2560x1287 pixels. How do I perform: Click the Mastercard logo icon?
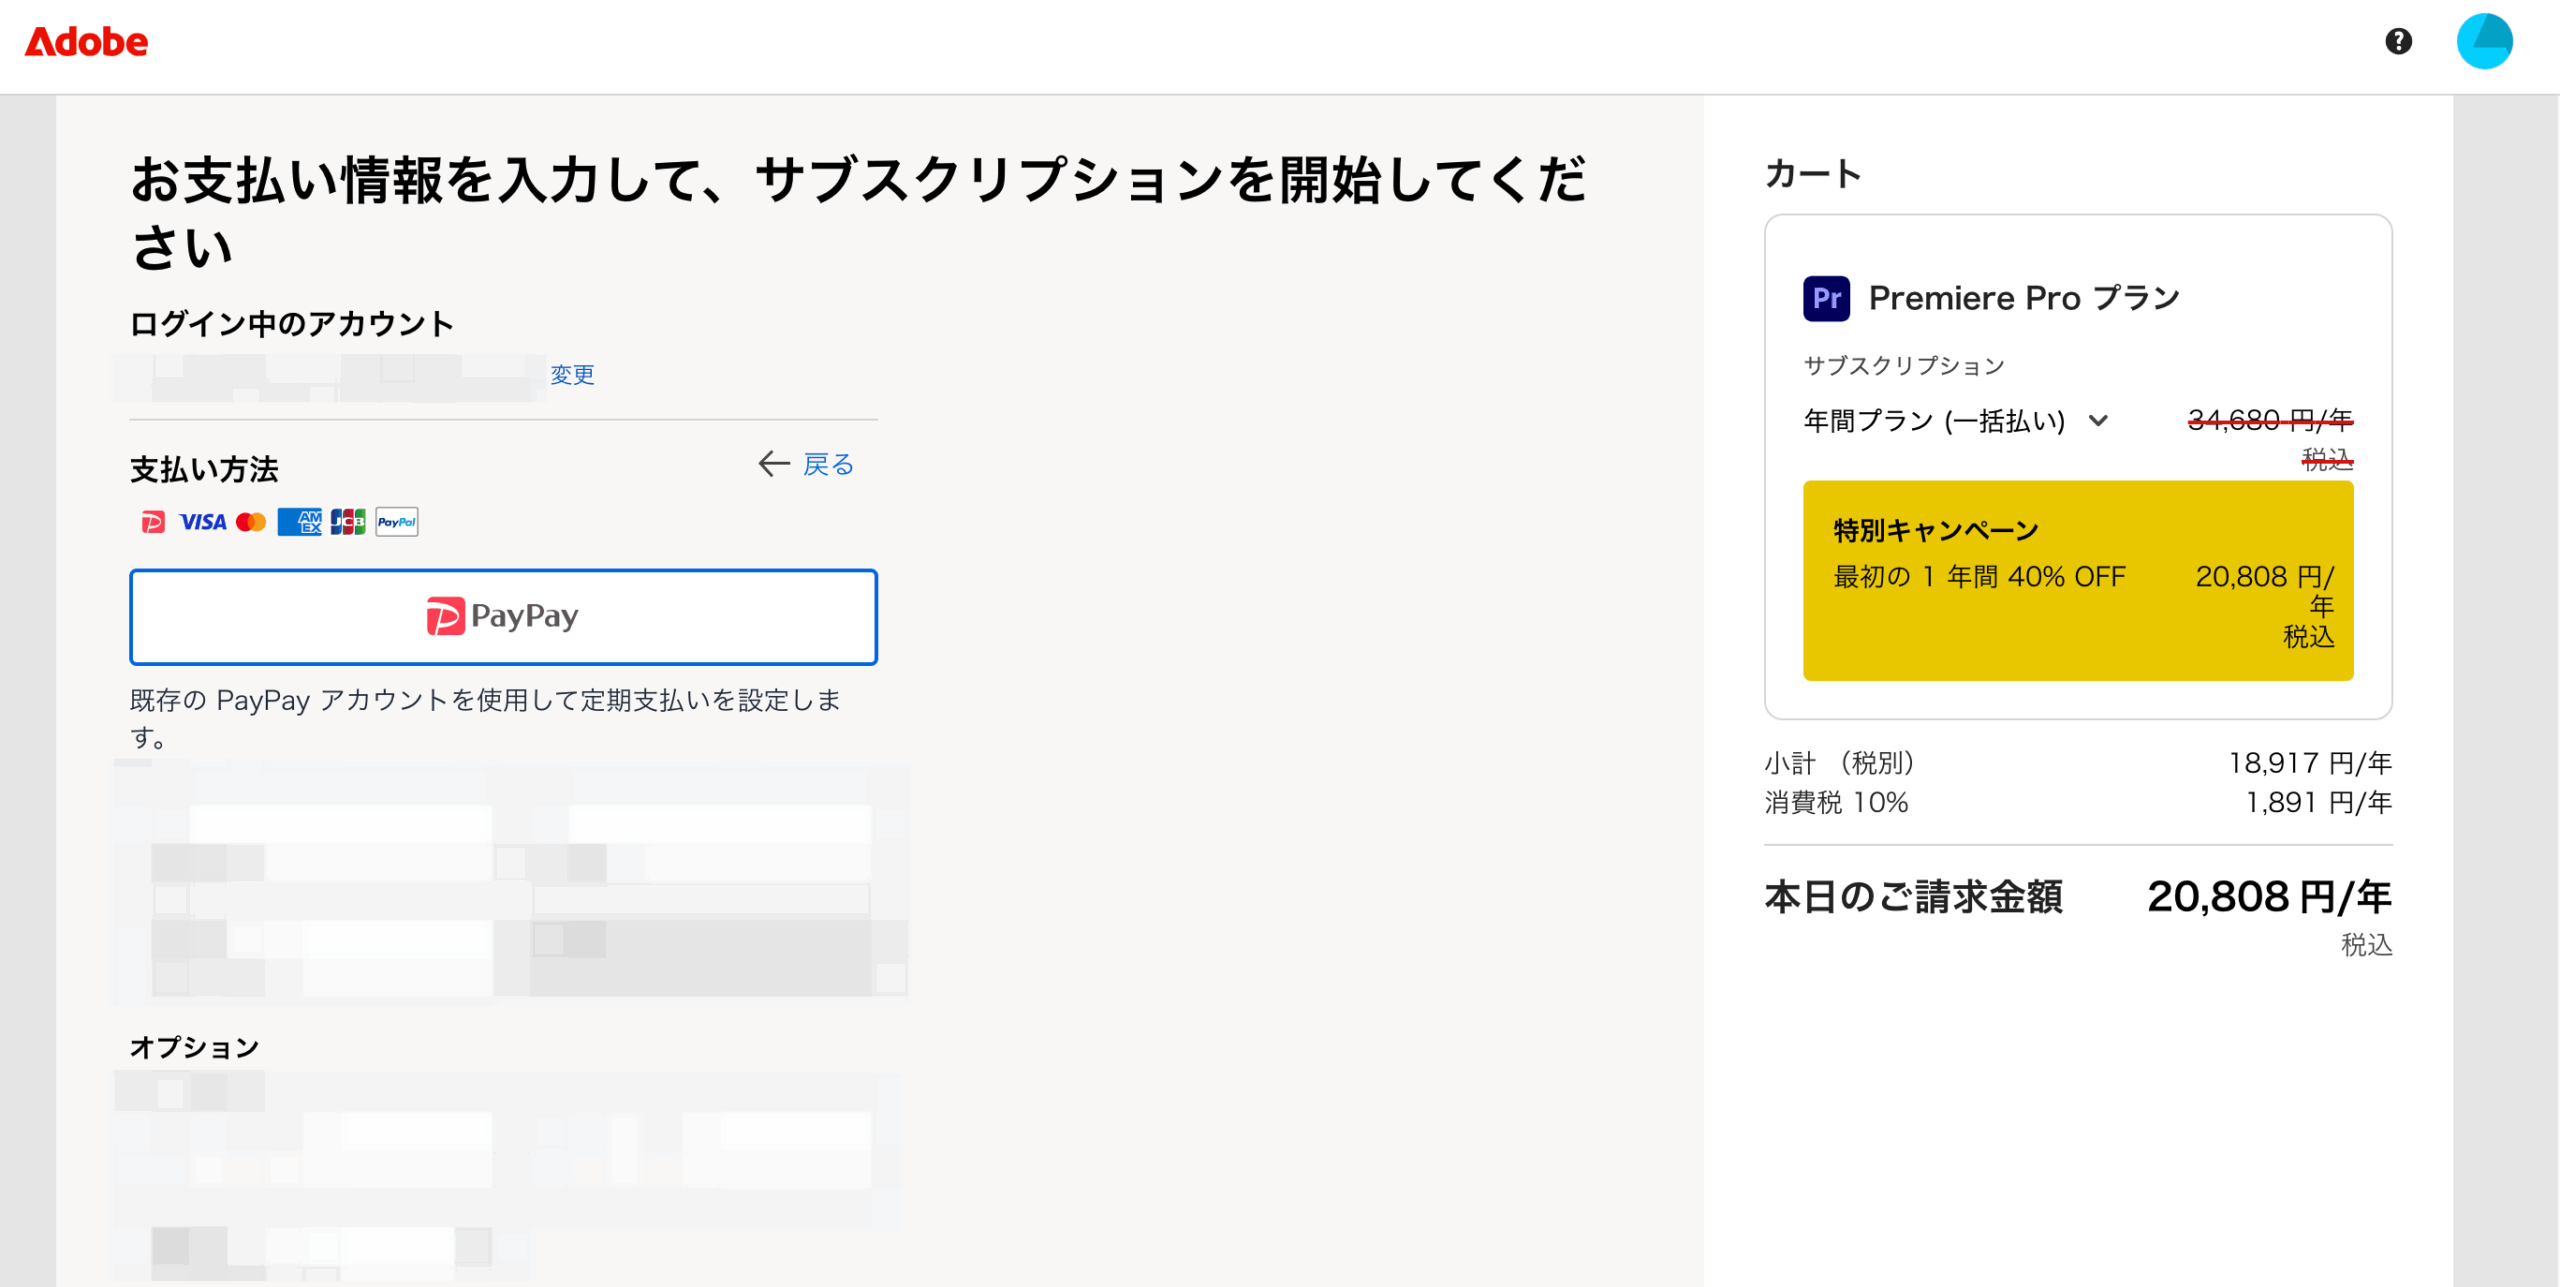coord(251,522)
